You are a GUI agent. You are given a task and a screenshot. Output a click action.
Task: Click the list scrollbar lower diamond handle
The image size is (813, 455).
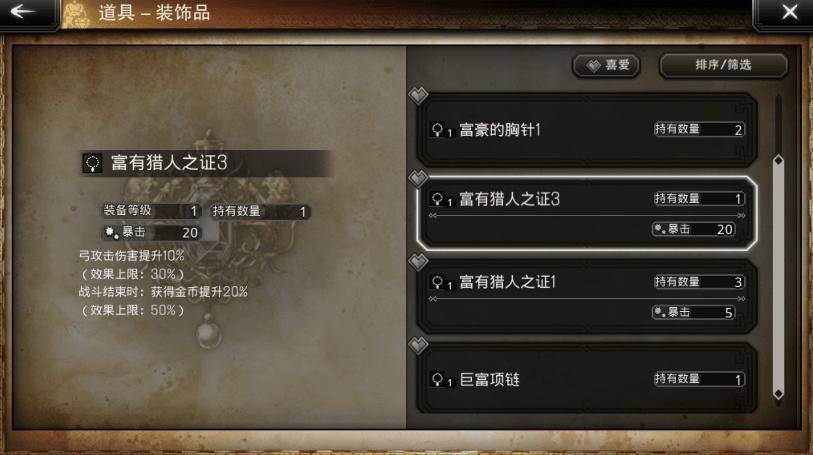[x=778, y=394]
